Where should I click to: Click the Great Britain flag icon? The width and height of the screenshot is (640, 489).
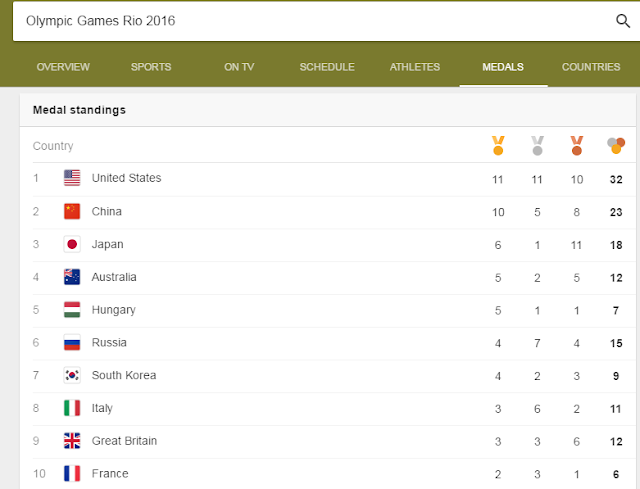pos(72,441)
